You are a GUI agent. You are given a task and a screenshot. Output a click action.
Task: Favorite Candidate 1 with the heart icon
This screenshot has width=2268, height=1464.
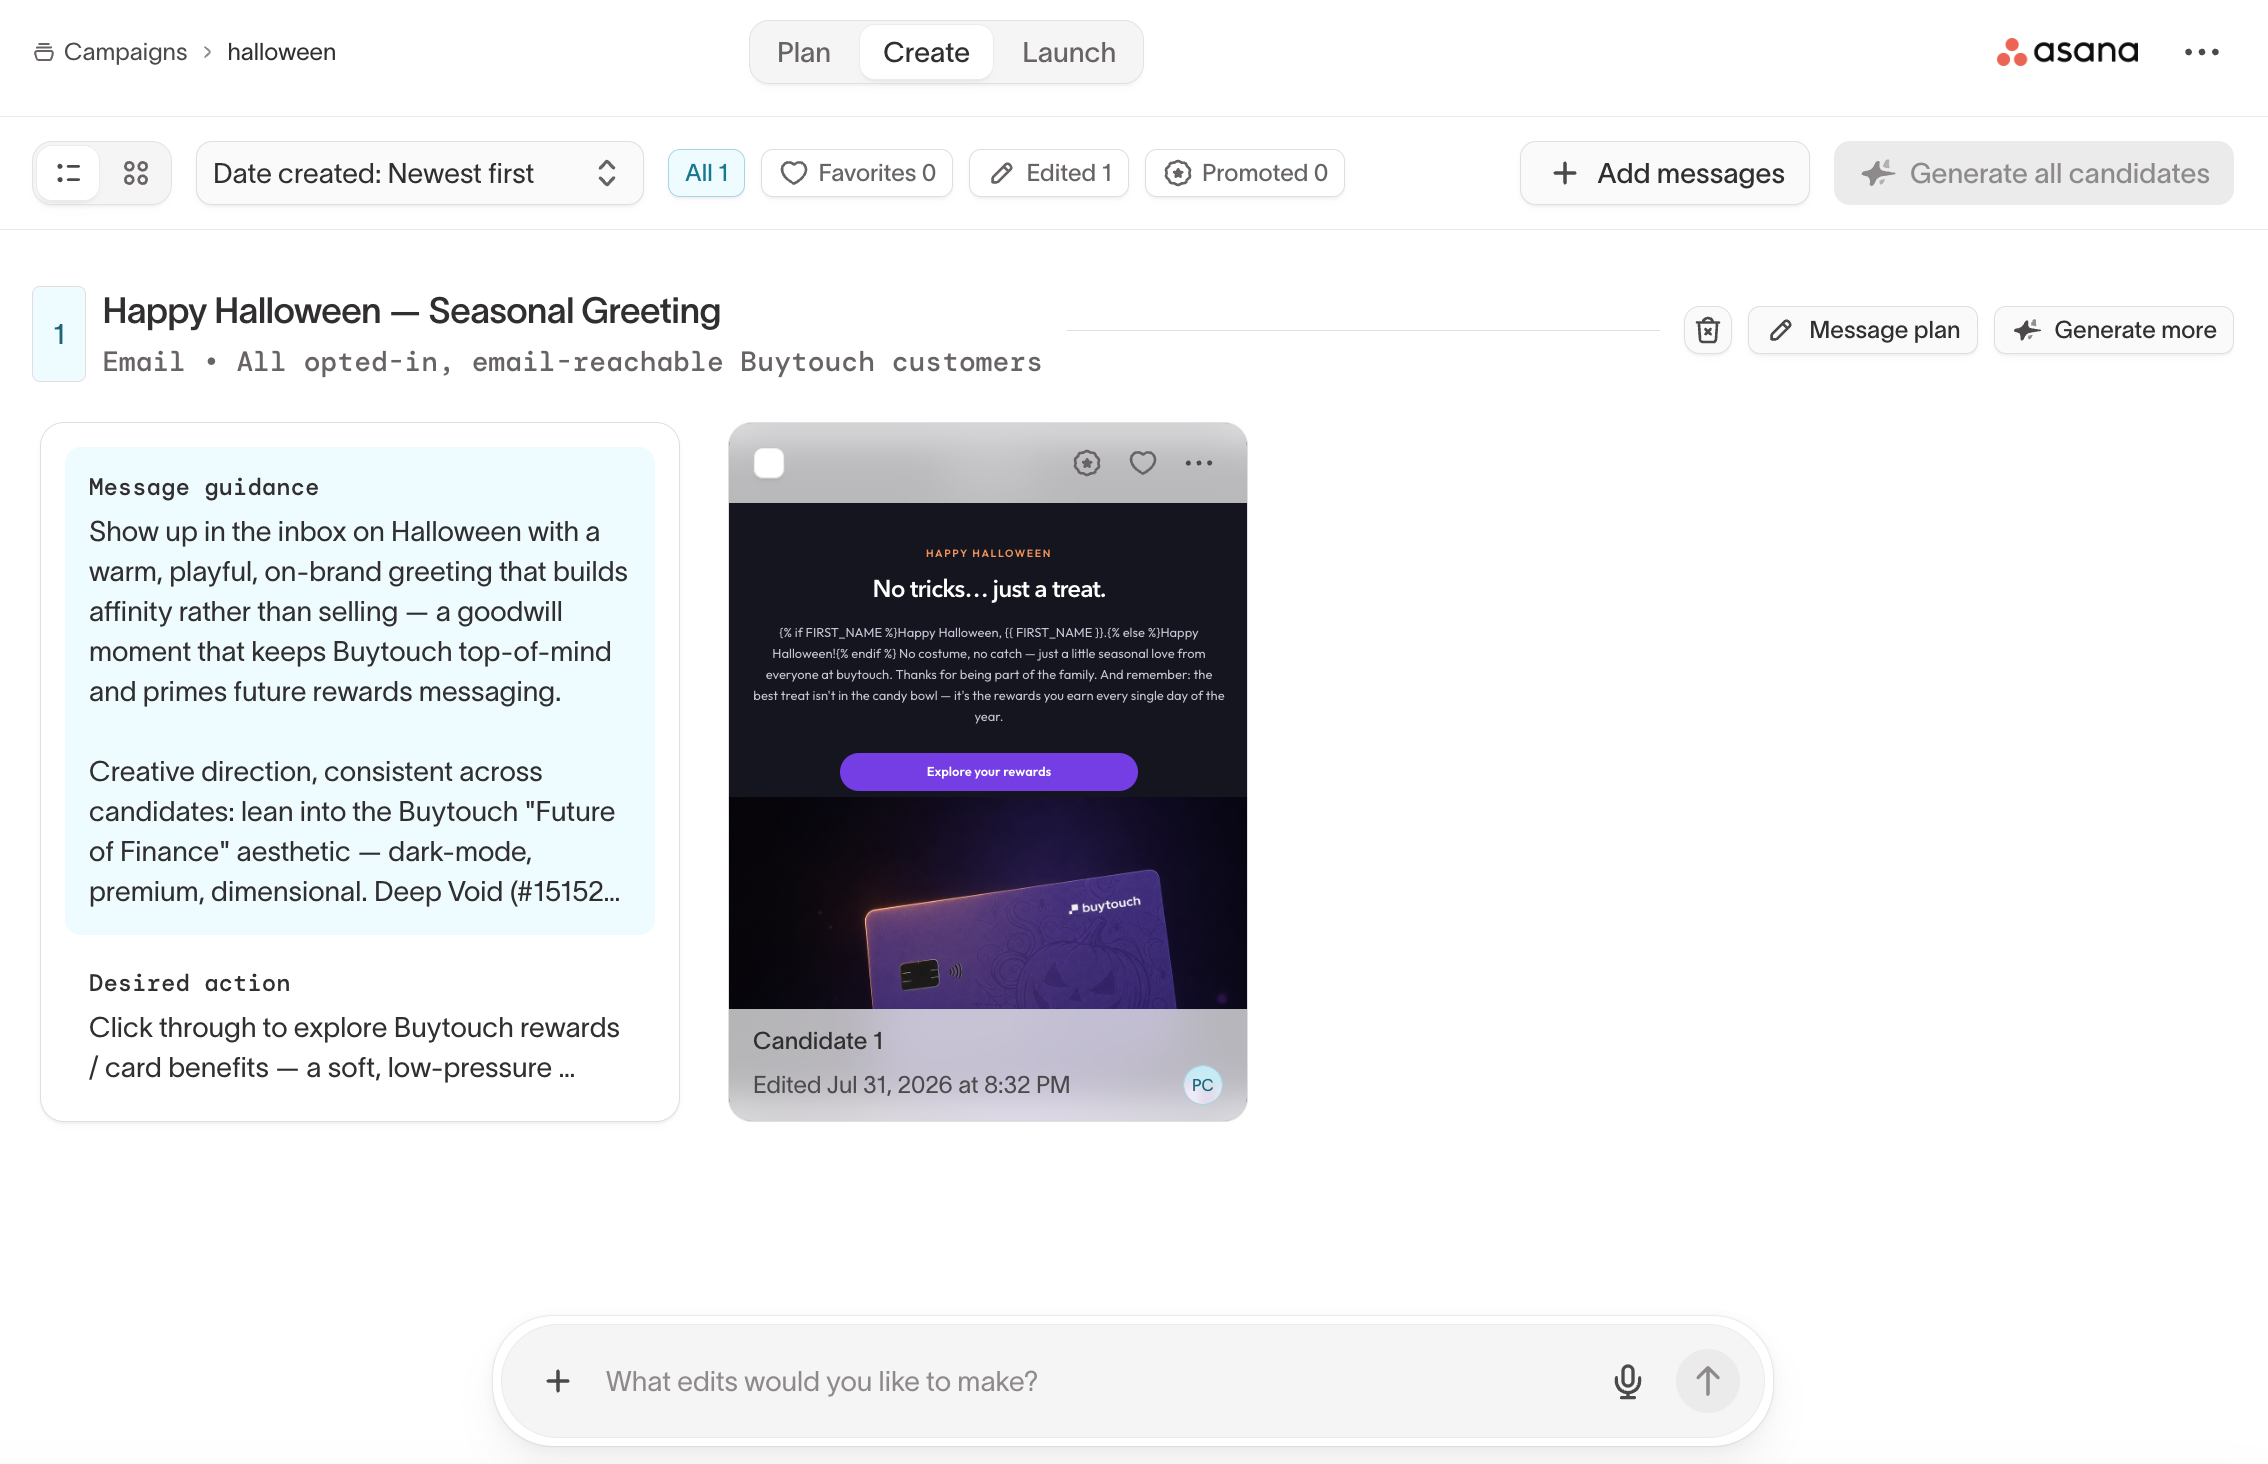pos(1143,463)
